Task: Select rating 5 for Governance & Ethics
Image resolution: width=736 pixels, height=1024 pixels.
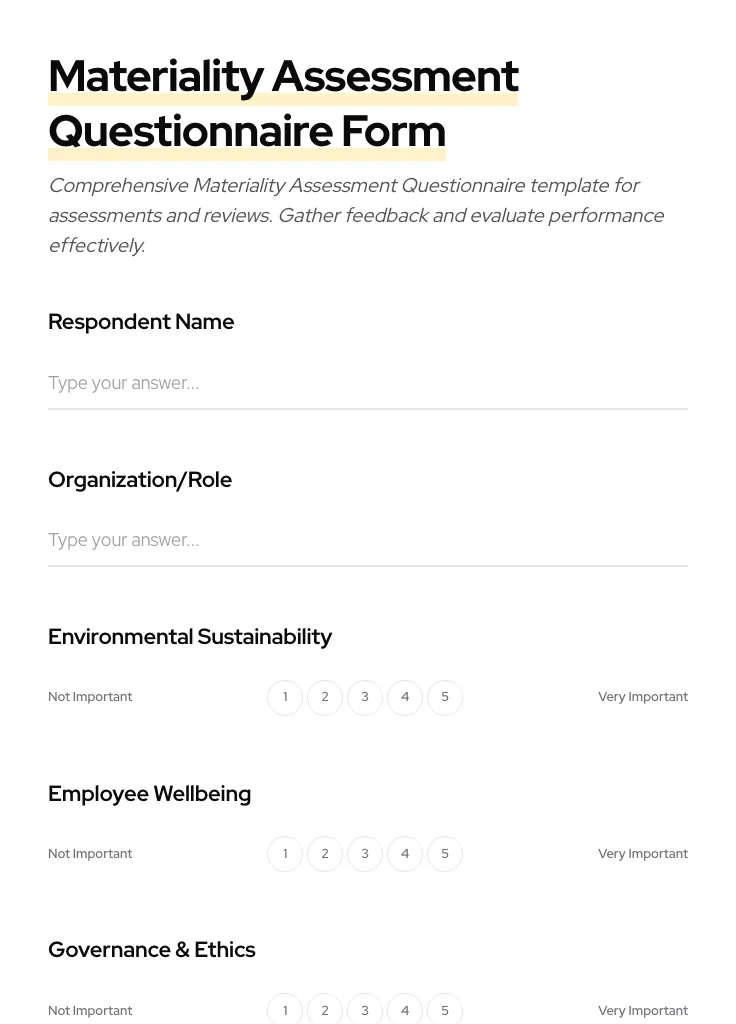Action: point(445,1010)
